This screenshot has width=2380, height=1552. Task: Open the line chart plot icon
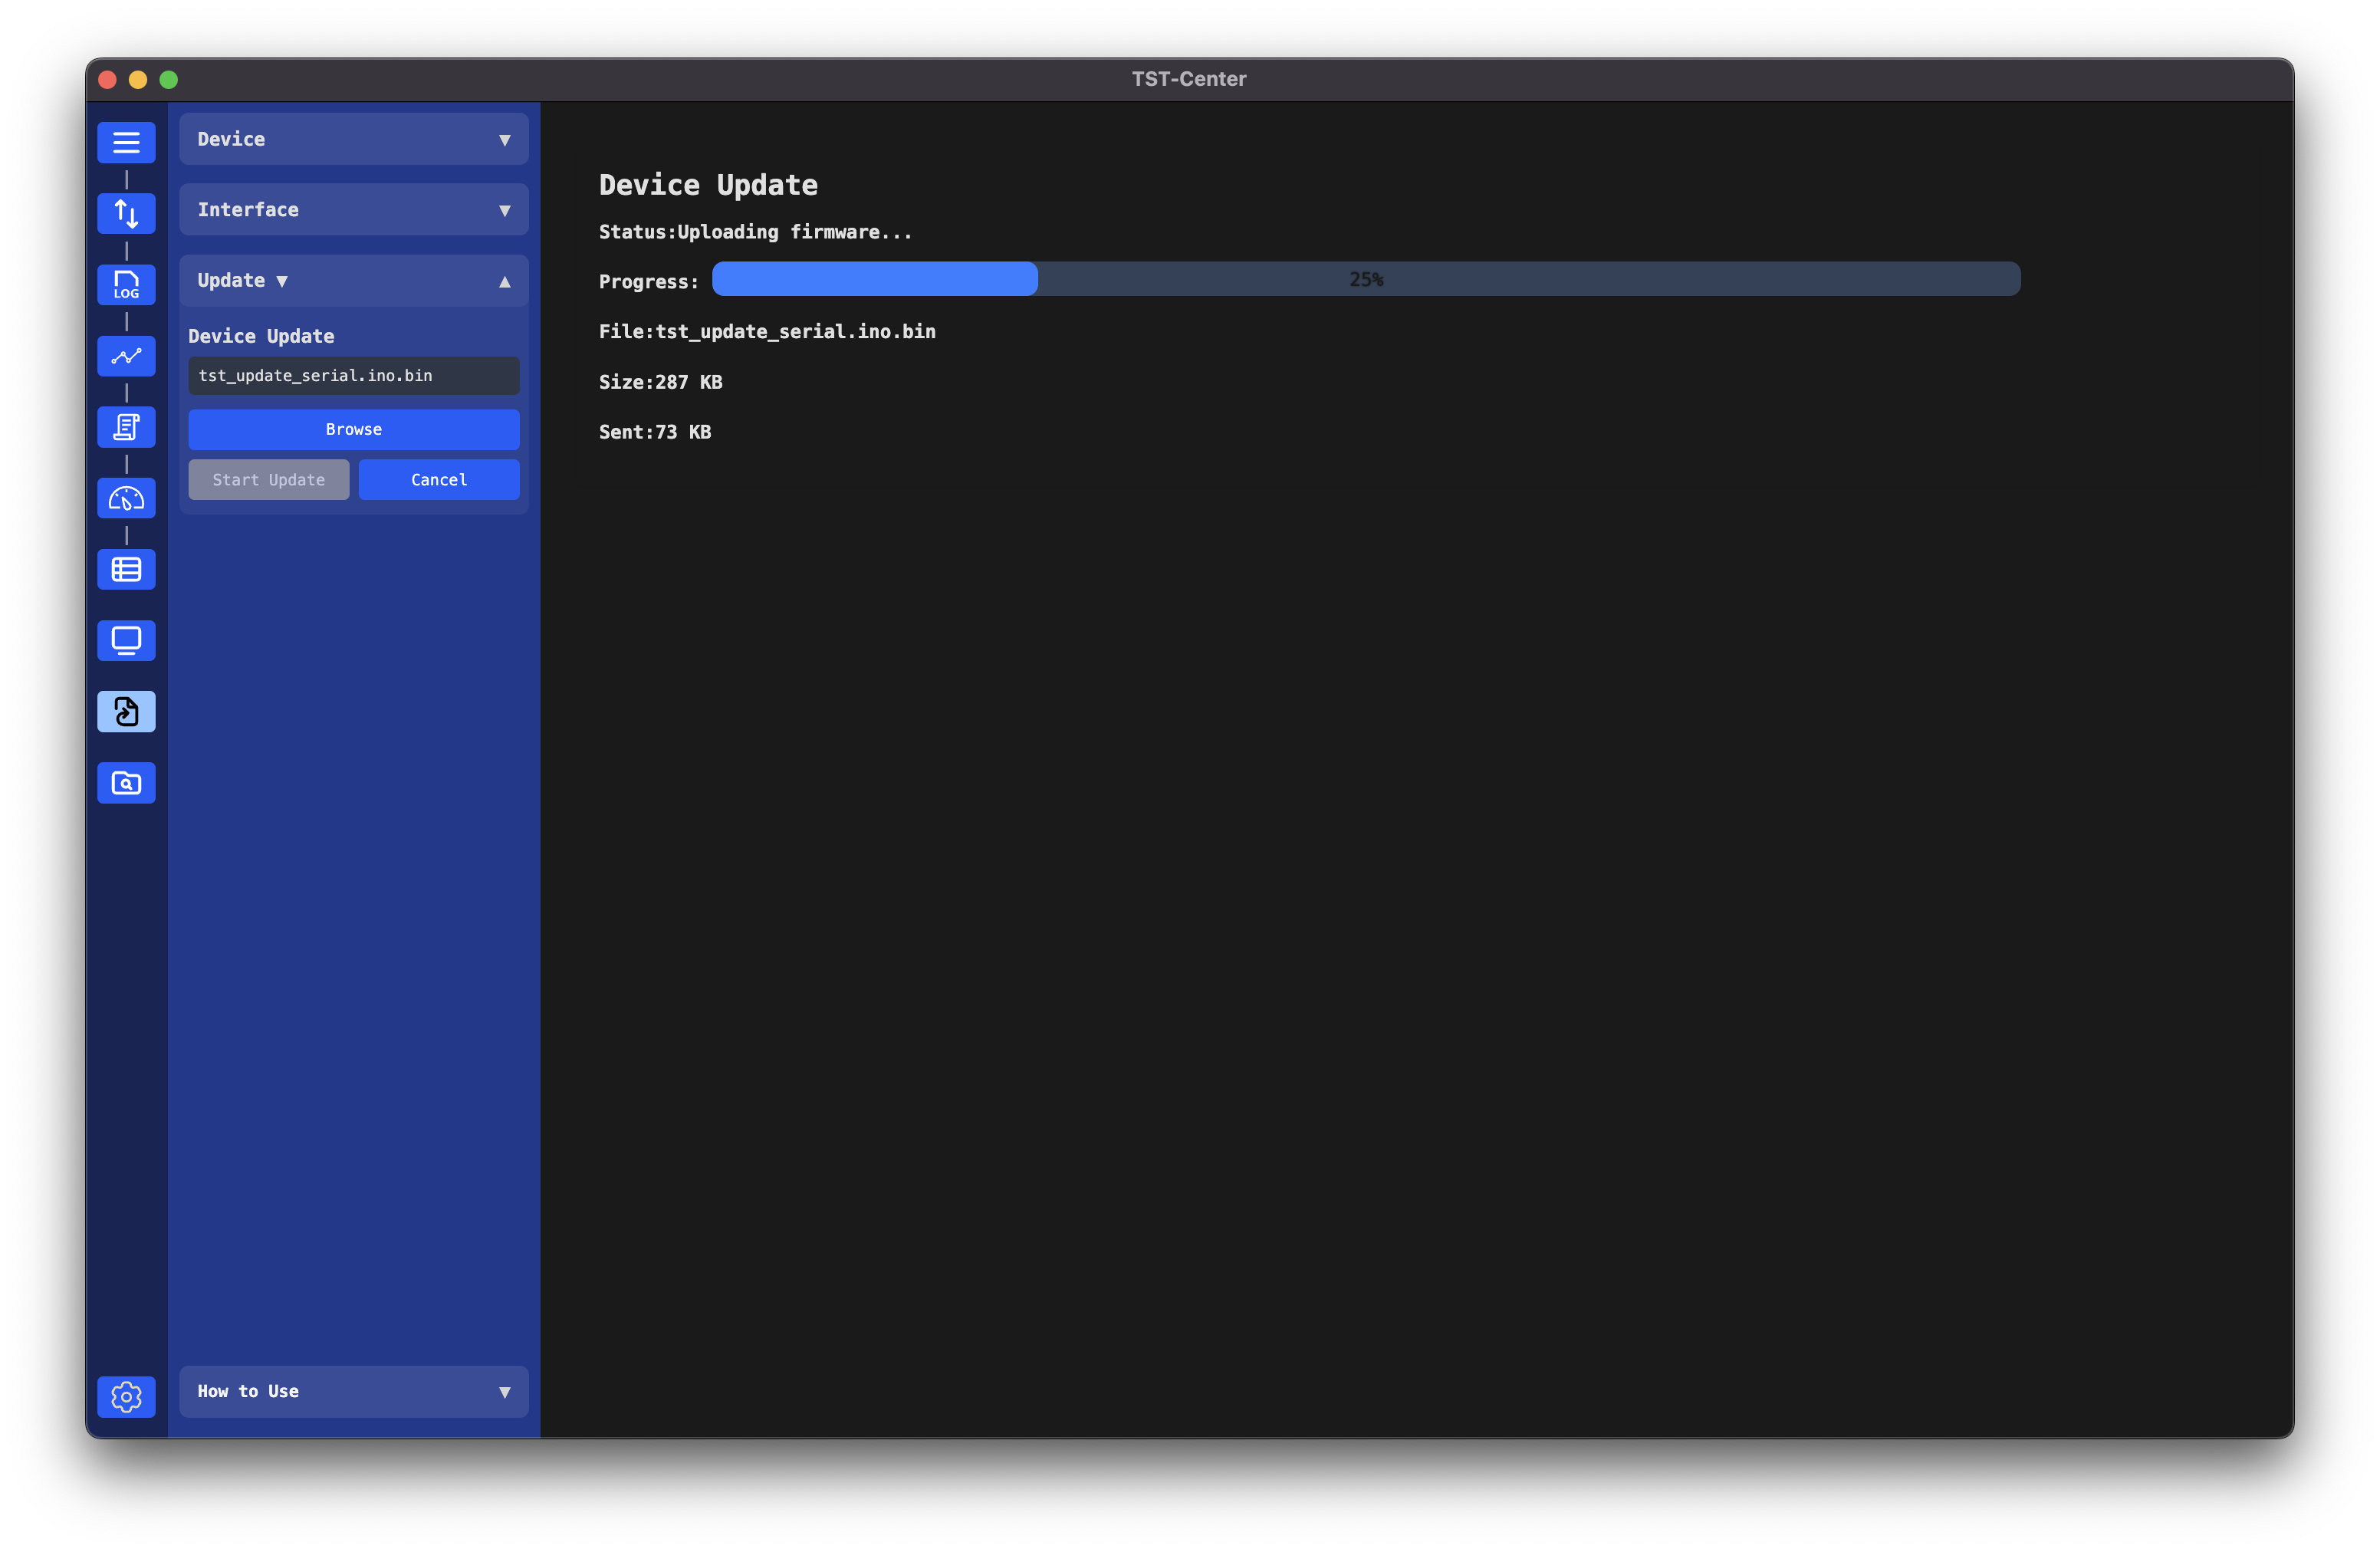126,356
